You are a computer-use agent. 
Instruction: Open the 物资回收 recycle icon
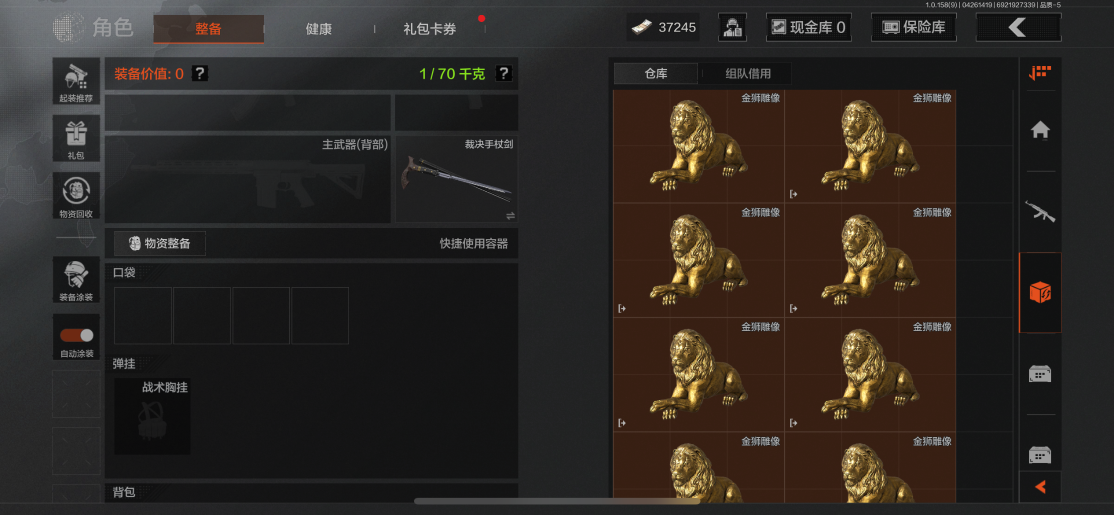tap(76, 195)
